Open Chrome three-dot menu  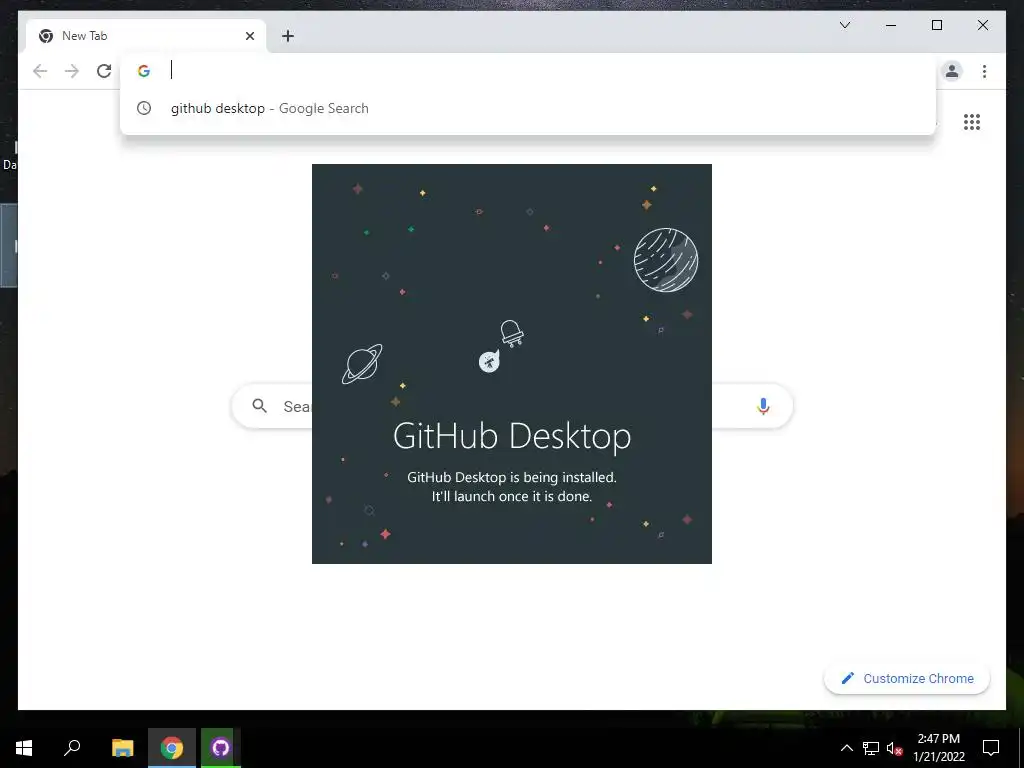pos(984,71)
